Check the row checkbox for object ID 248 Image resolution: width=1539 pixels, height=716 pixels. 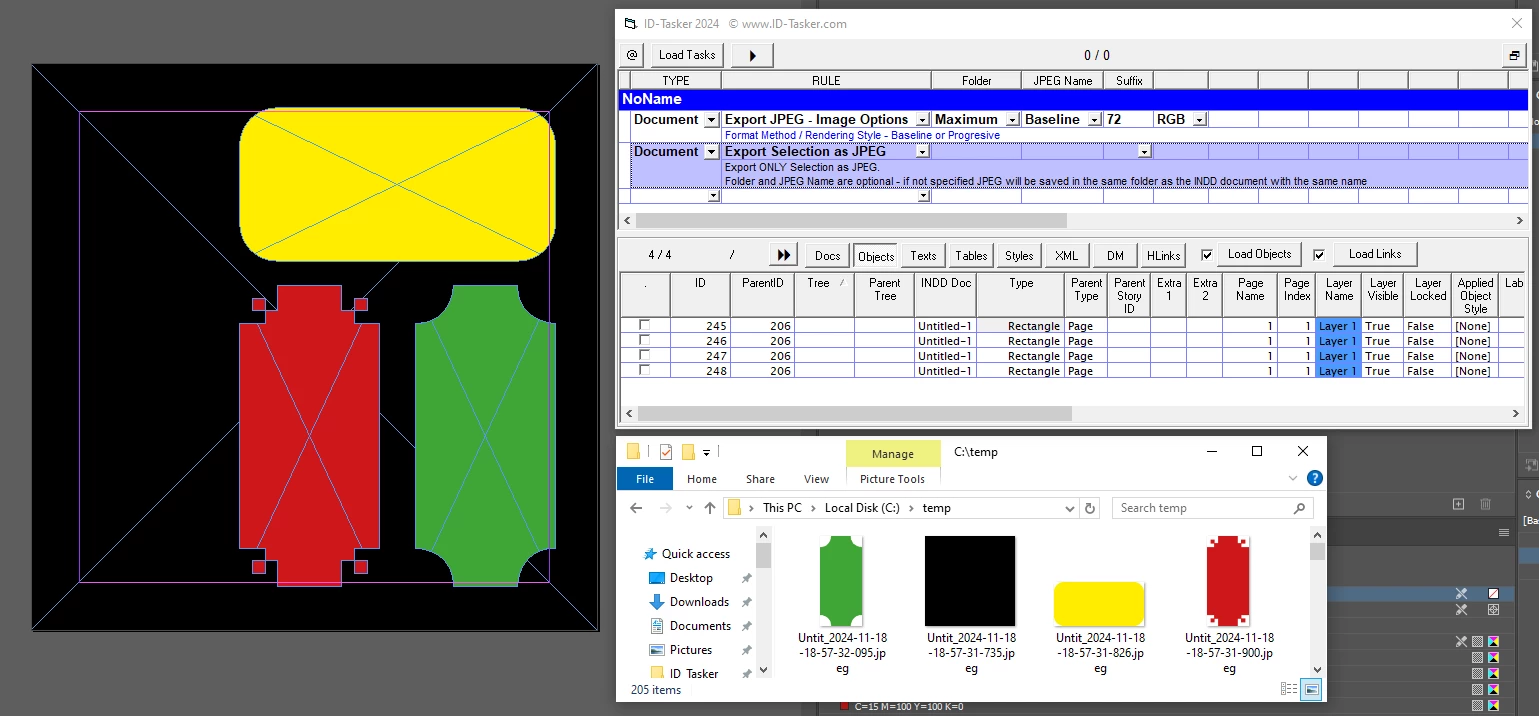644,370
